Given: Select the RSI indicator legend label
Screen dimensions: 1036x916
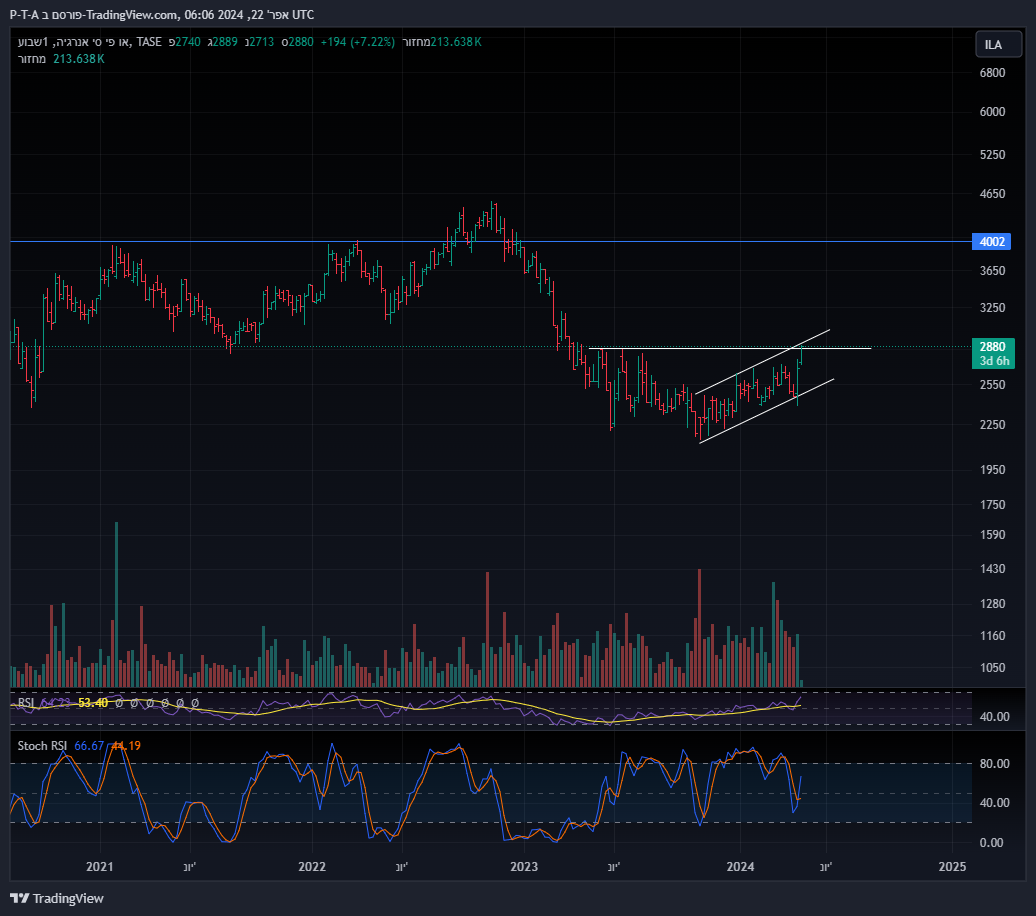Looking at the screenshot, I should 26,703.
